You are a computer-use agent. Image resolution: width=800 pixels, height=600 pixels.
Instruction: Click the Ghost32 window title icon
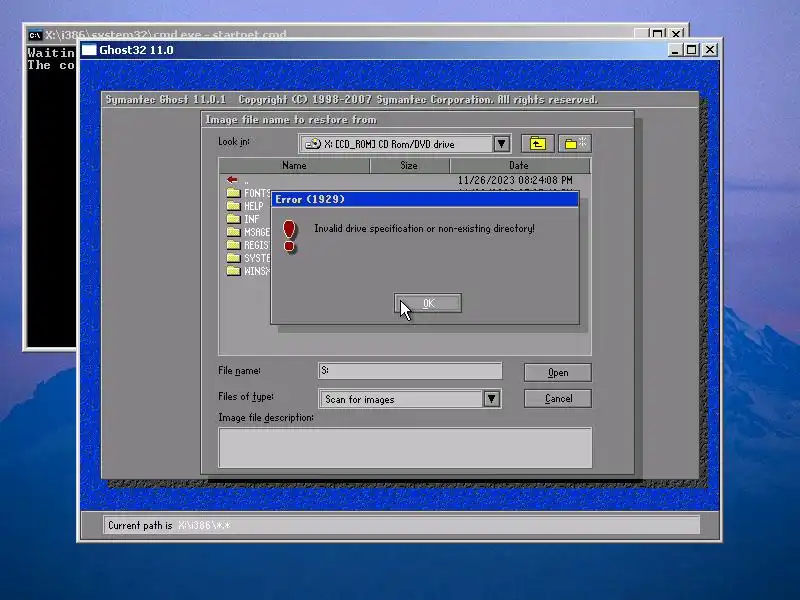[x=89, y=50]
